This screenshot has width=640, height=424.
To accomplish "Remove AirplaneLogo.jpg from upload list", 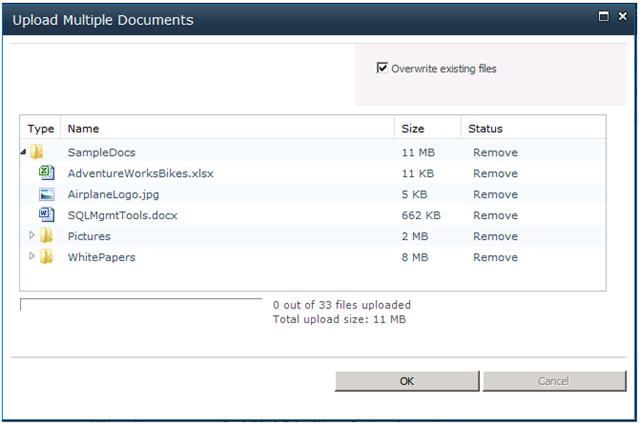I will pos(495,194).
